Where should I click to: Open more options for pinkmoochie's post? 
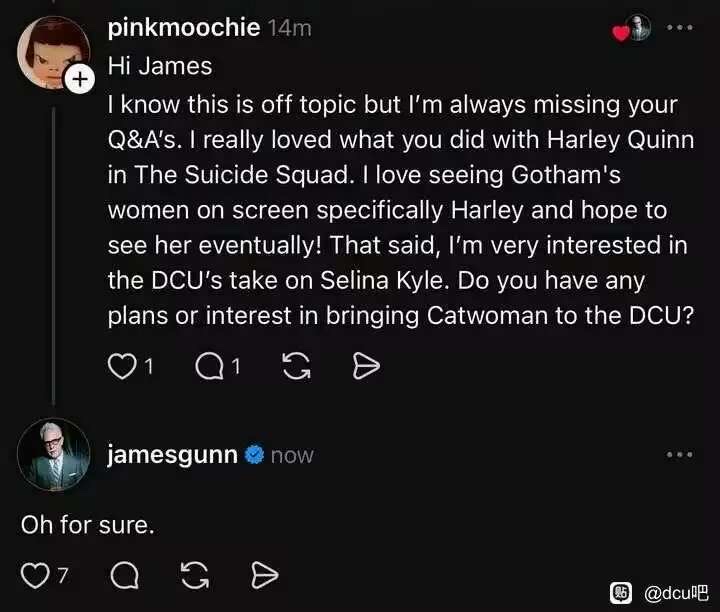pyautogui.click(x=679, y=28)
